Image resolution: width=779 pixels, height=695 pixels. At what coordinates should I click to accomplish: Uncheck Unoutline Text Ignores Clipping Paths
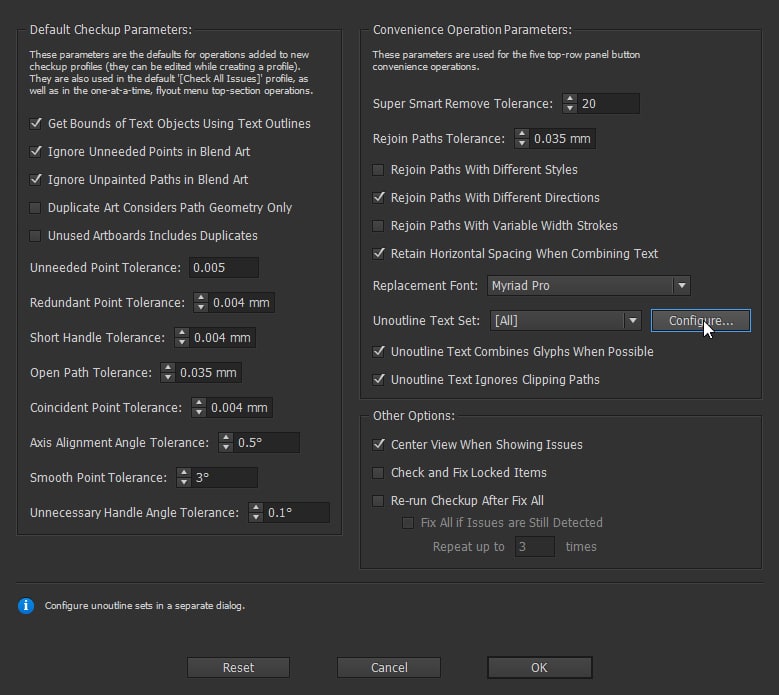[378, 380]
